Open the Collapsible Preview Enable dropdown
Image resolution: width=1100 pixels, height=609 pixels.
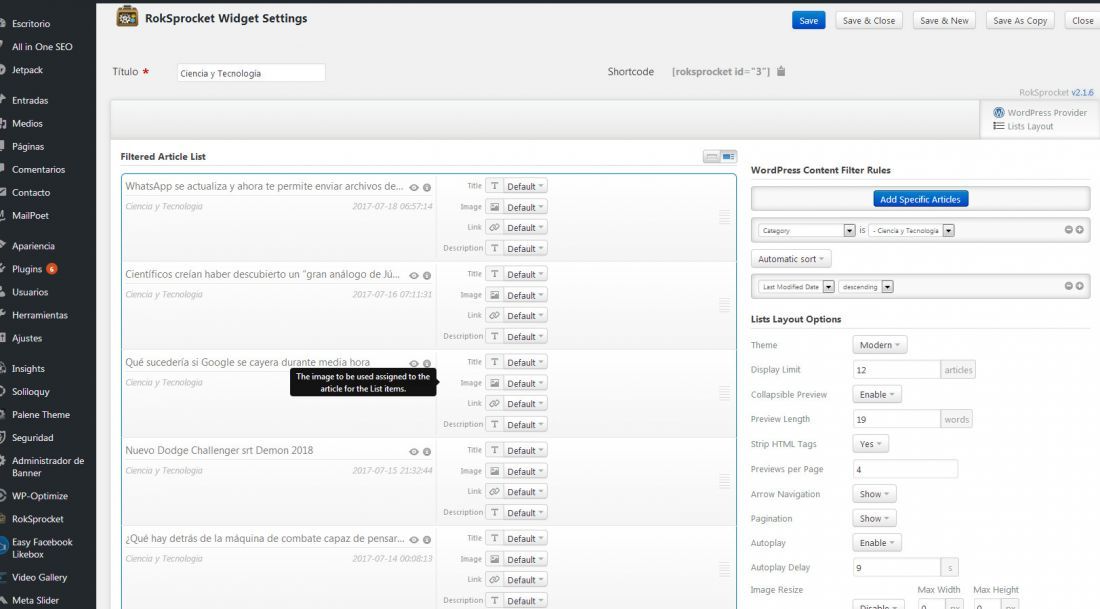(x=877, y=394)
